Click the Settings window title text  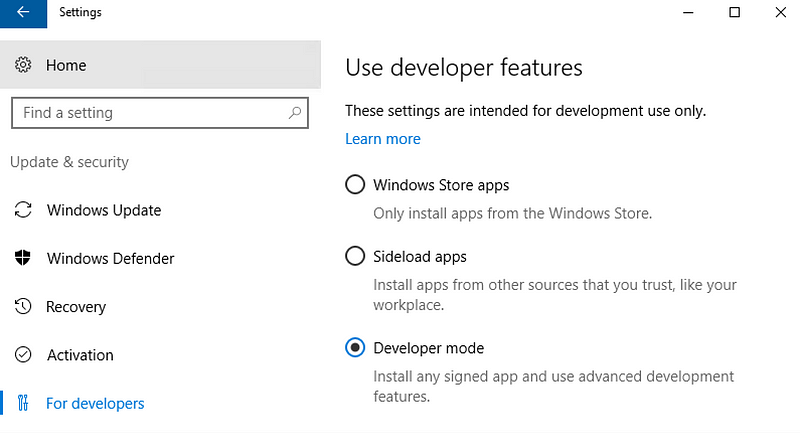pyautogui.click(x=80, y=12)
